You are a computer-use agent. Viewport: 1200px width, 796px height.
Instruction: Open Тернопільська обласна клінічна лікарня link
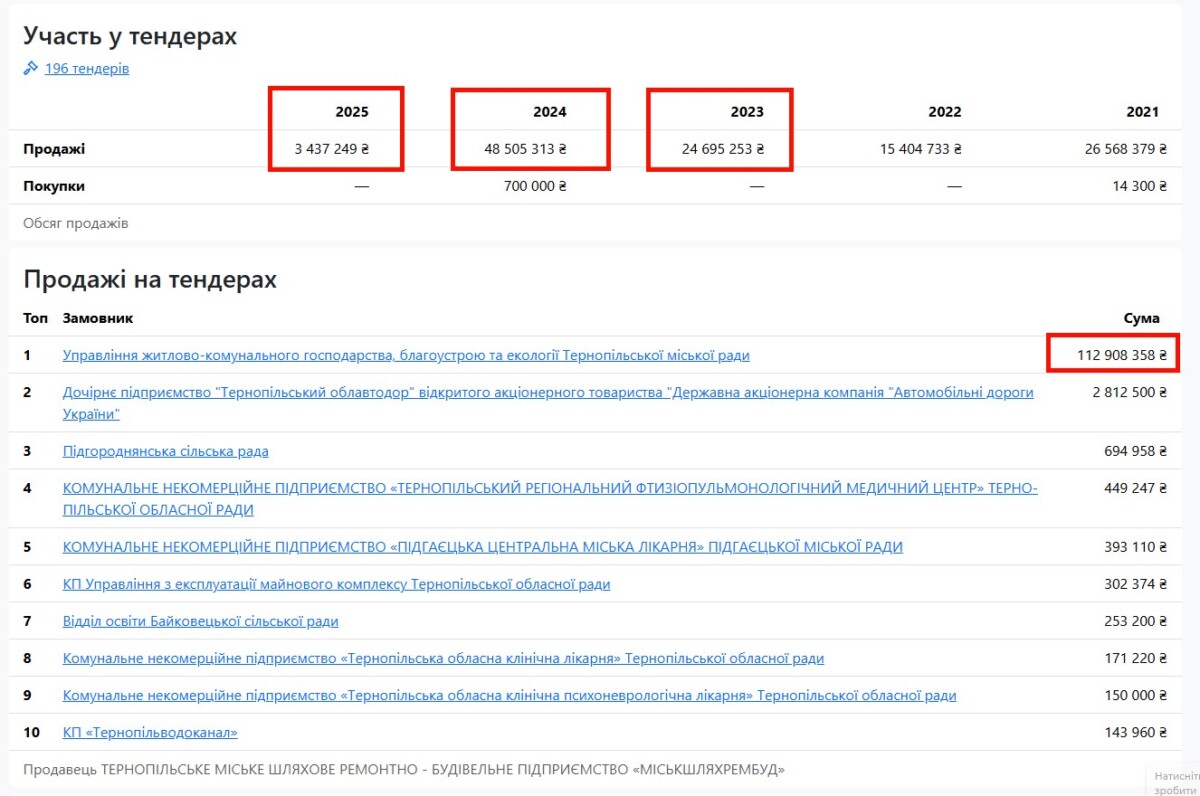444,658
